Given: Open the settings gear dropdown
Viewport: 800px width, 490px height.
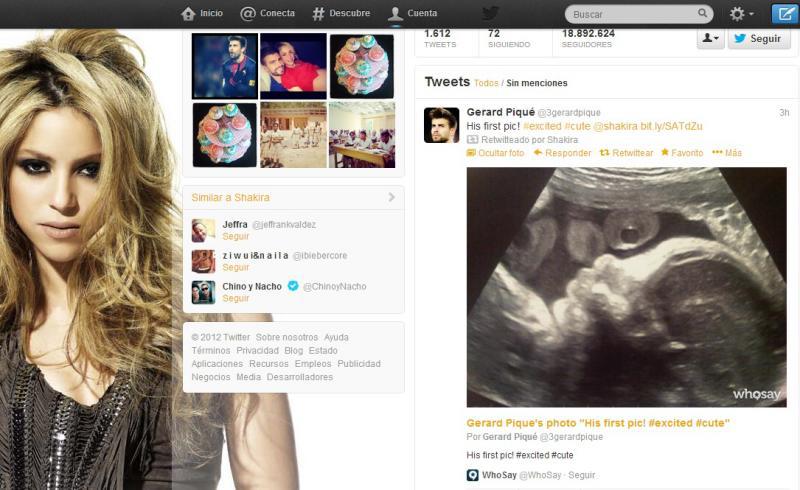Looking at the screenshot, I should tap(741, 14).
